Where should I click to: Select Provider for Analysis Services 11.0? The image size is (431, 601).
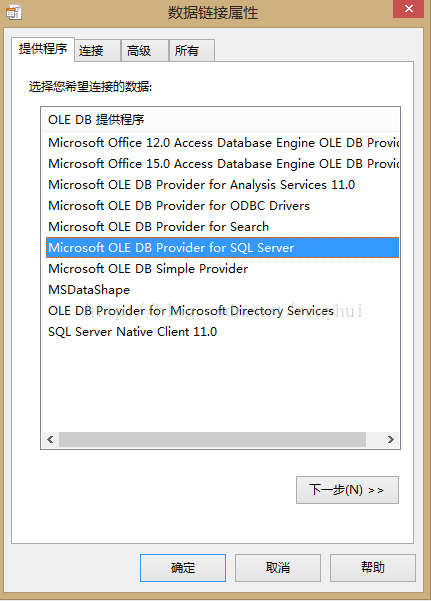tap(222, 185)
